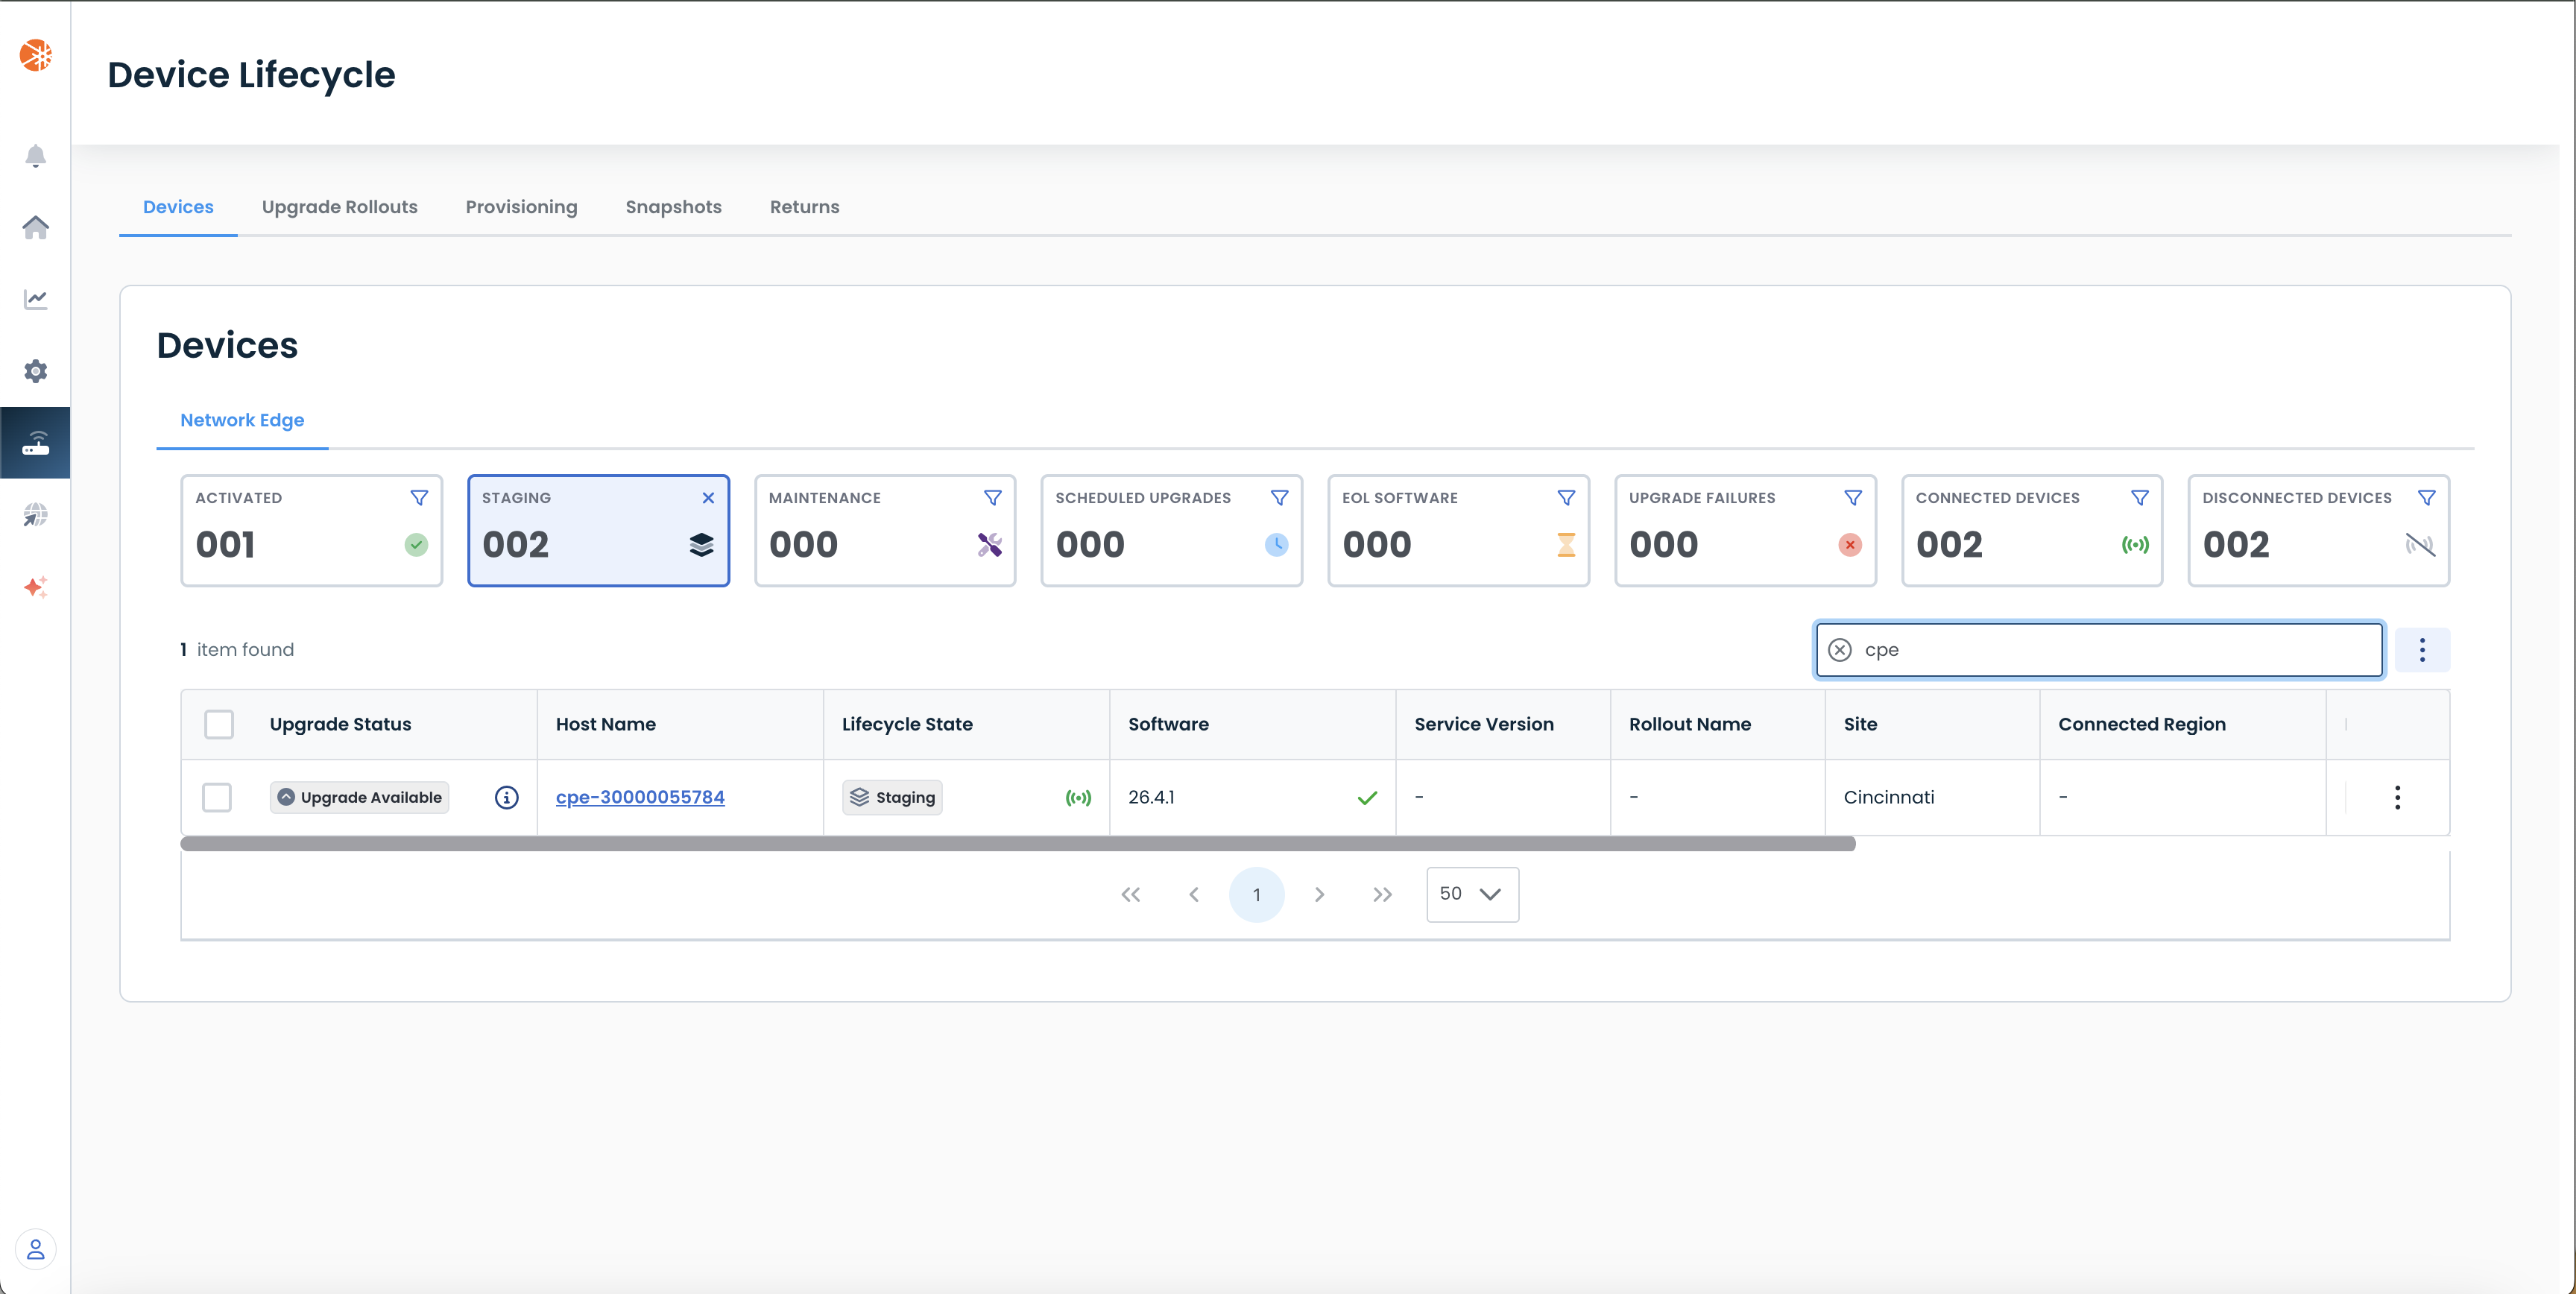This screenshot has width=2576, height=1294.
Task: Click the red error icon on Upgrade Failures
Action: [x=1850, y=545]
